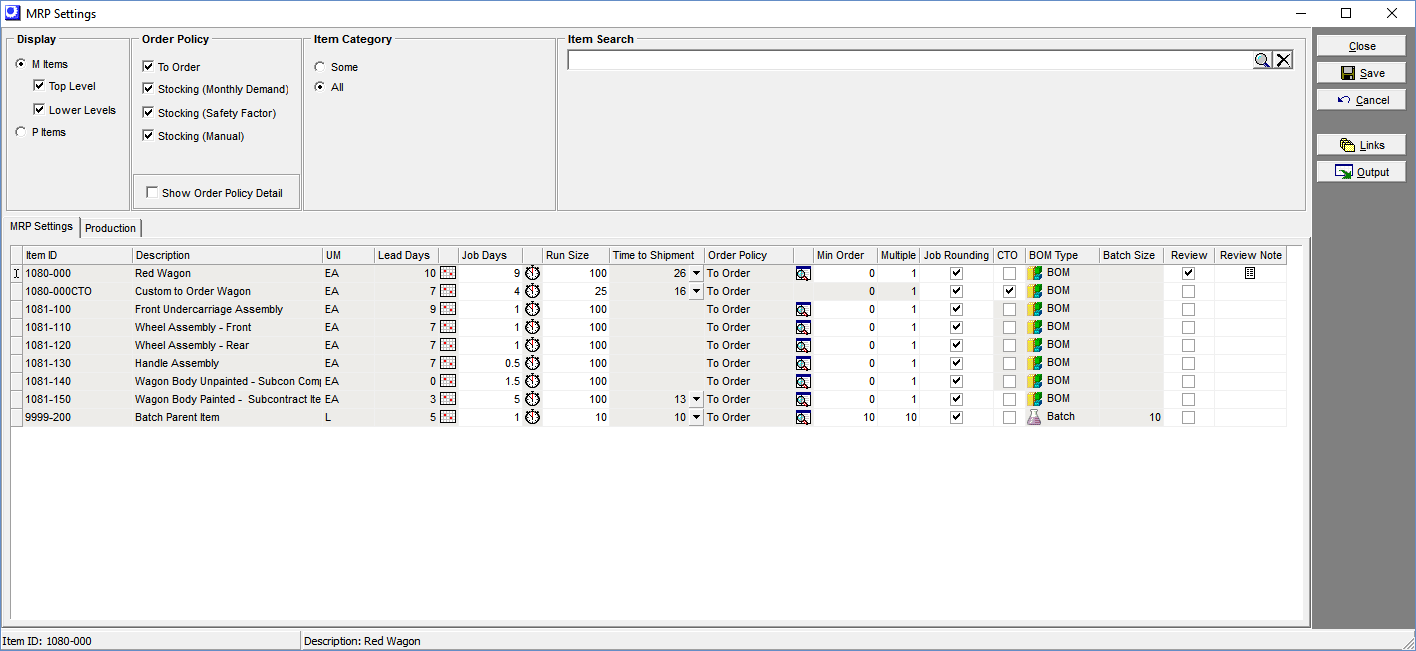Click the Job Days stopwatch icon for Handle Assembly
The image size is (1416, 651).
(532, 363)
